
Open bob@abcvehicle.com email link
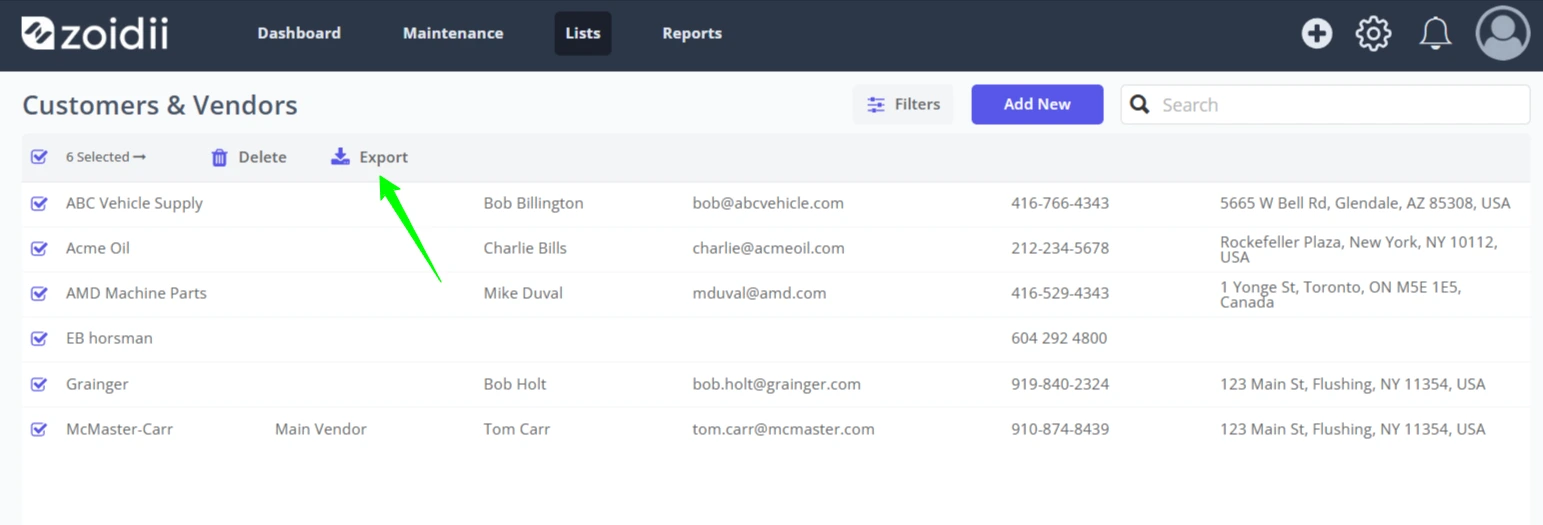point(768,203)
